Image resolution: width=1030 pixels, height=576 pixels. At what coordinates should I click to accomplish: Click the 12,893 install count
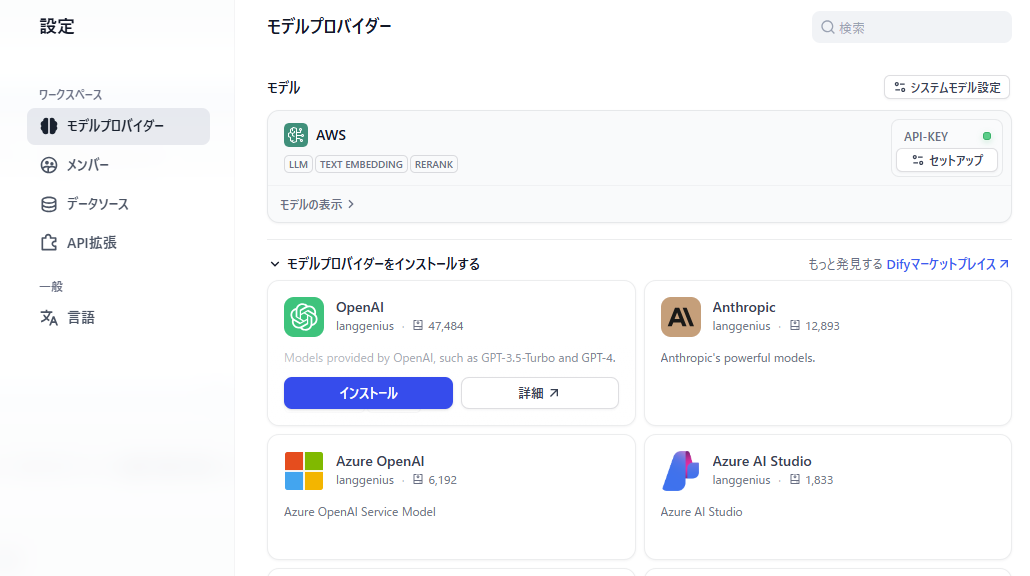822,326
